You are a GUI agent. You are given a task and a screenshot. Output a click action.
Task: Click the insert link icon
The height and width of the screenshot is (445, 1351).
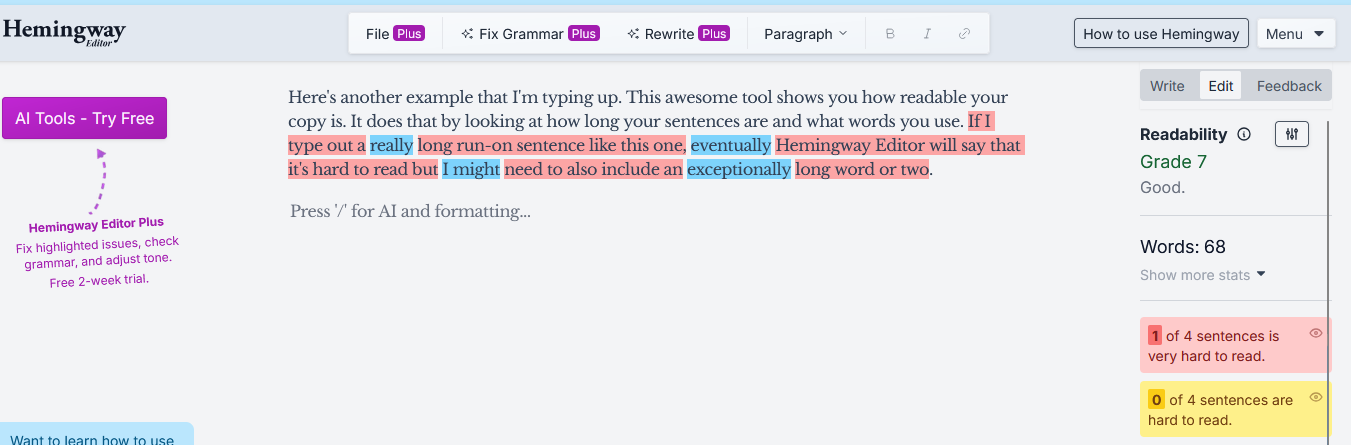[964, 34]
